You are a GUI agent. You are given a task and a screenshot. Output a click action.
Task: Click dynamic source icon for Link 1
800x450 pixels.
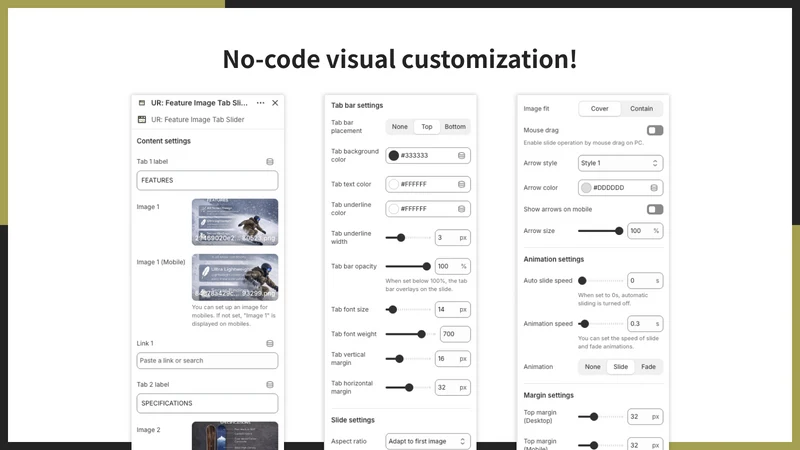click(x=270, y=343)
